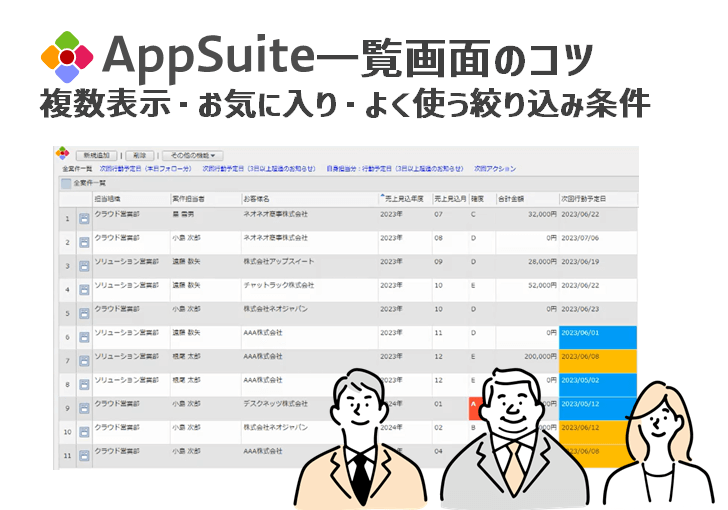Click 株式会社ネオジャパン in row 10

(275, 427)
